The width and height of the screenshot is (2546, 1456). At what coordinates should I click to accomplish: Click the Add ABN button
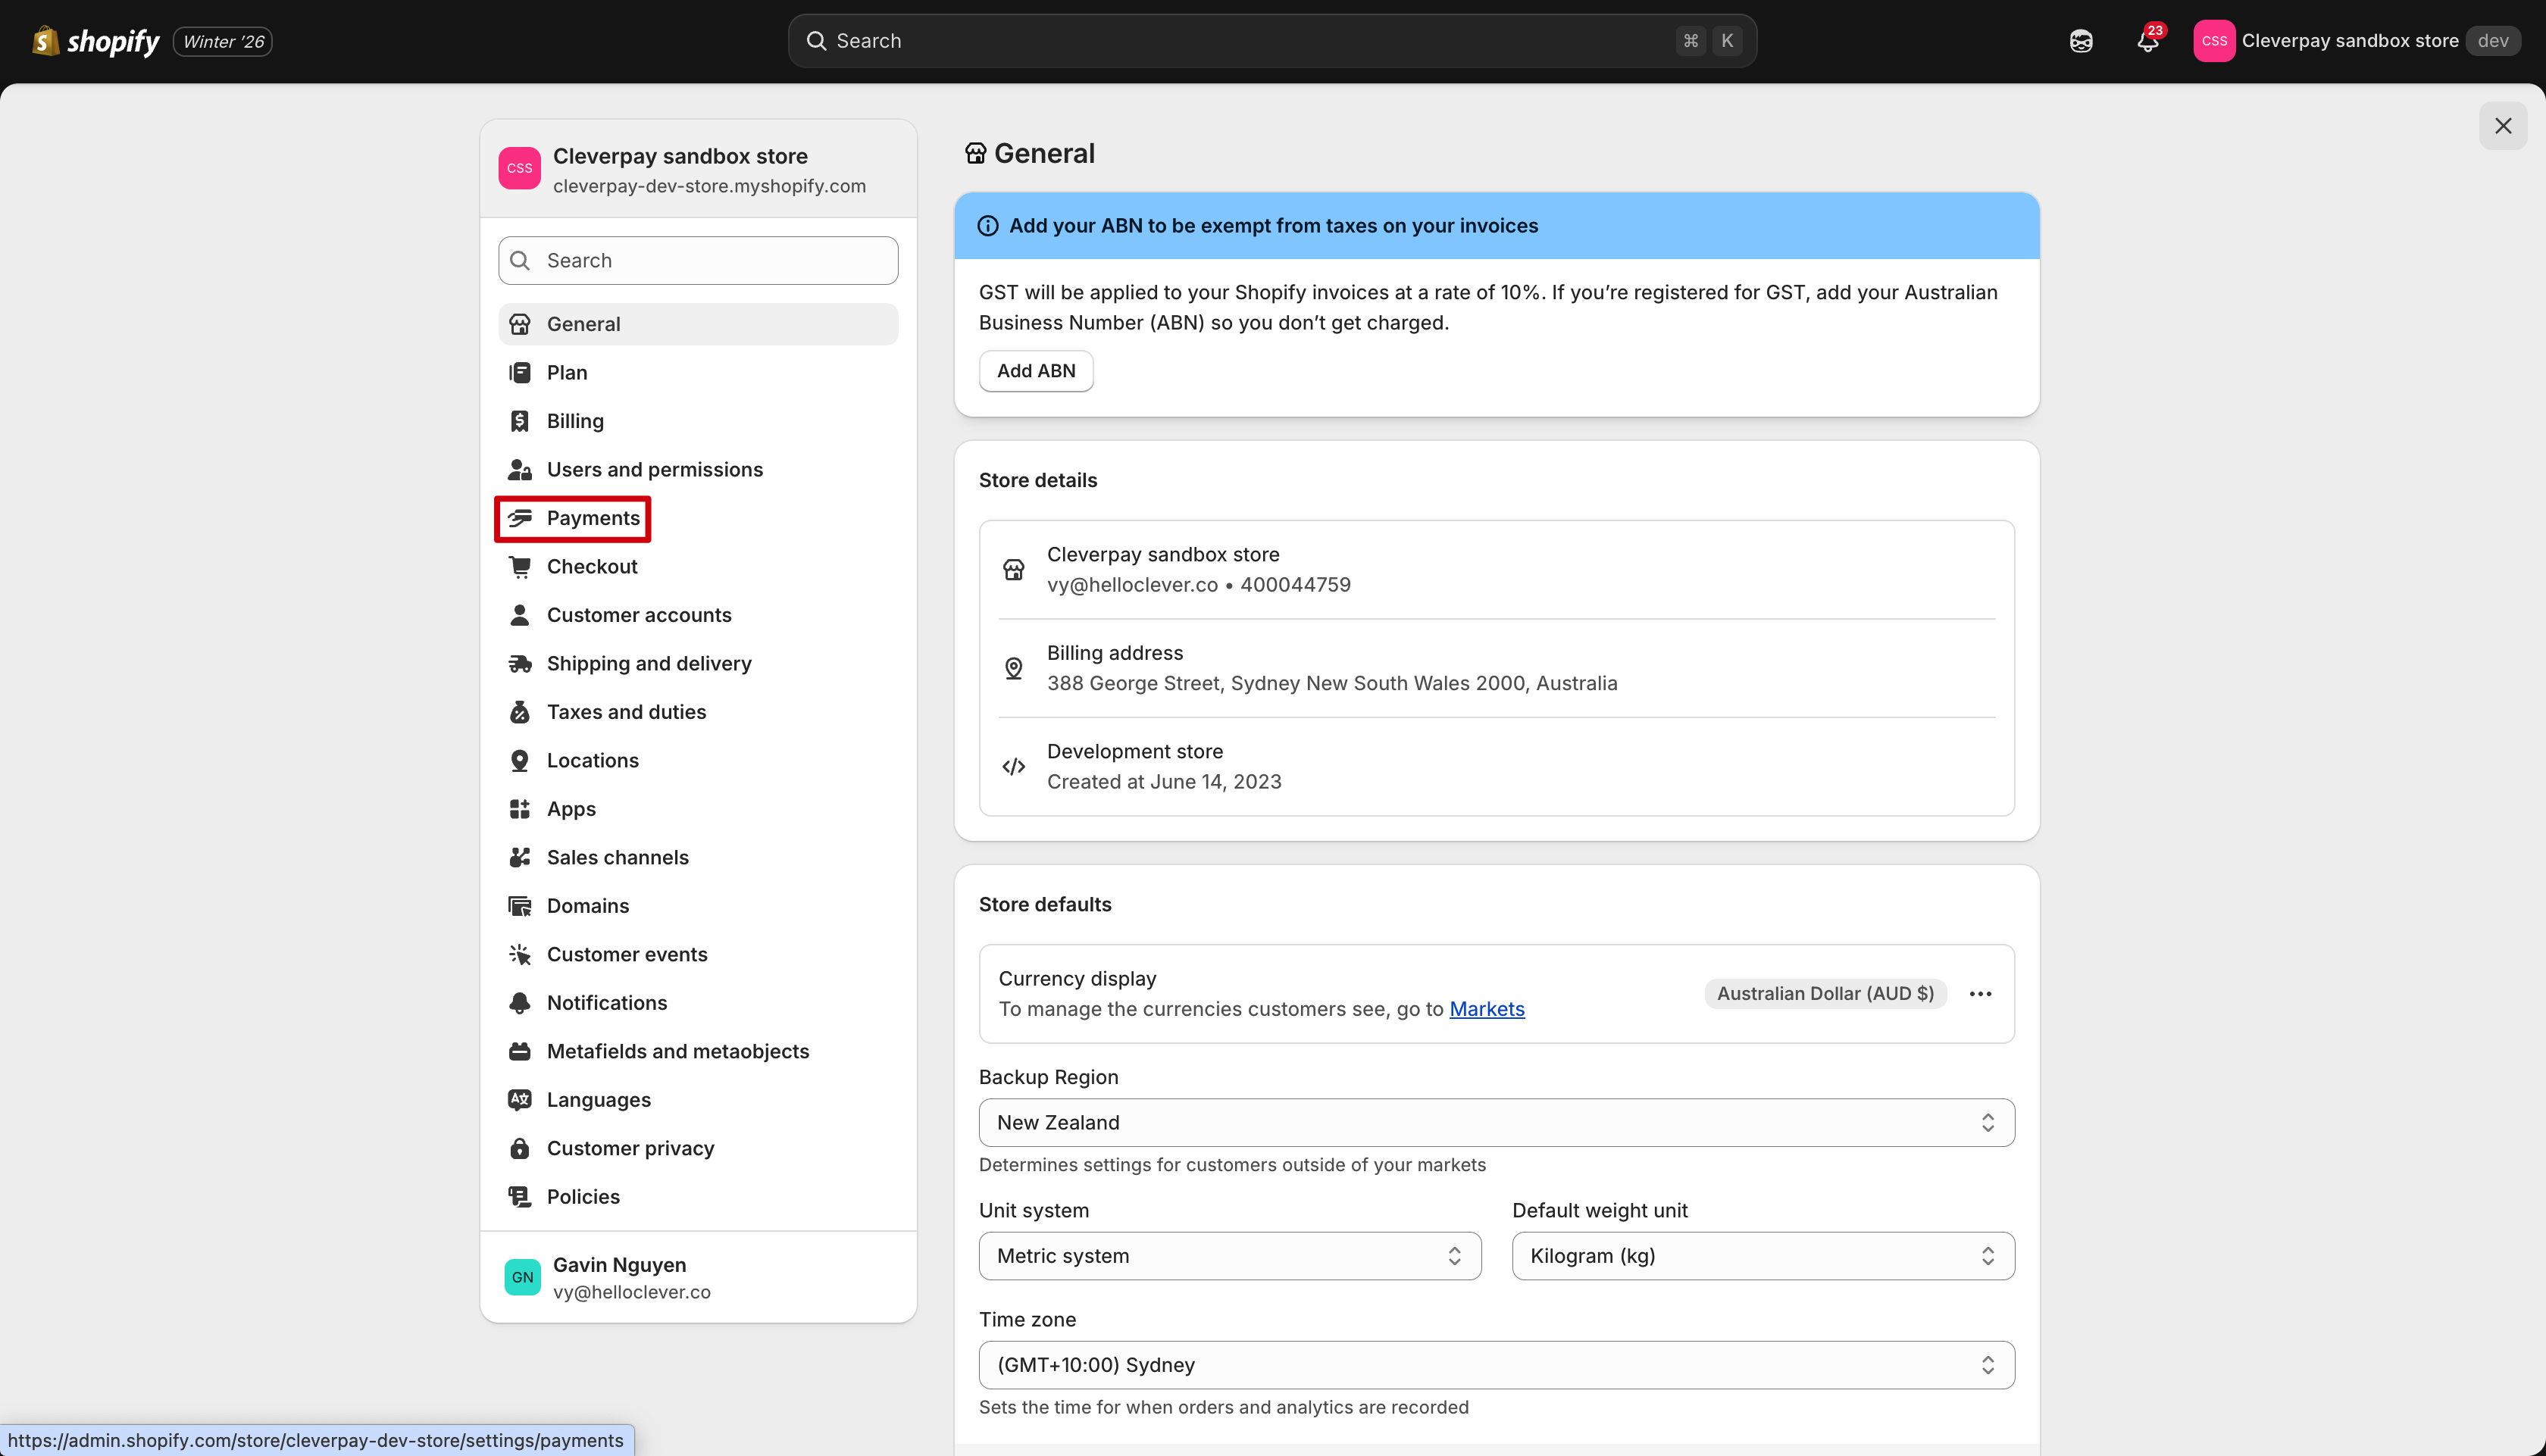[1035, 371]
